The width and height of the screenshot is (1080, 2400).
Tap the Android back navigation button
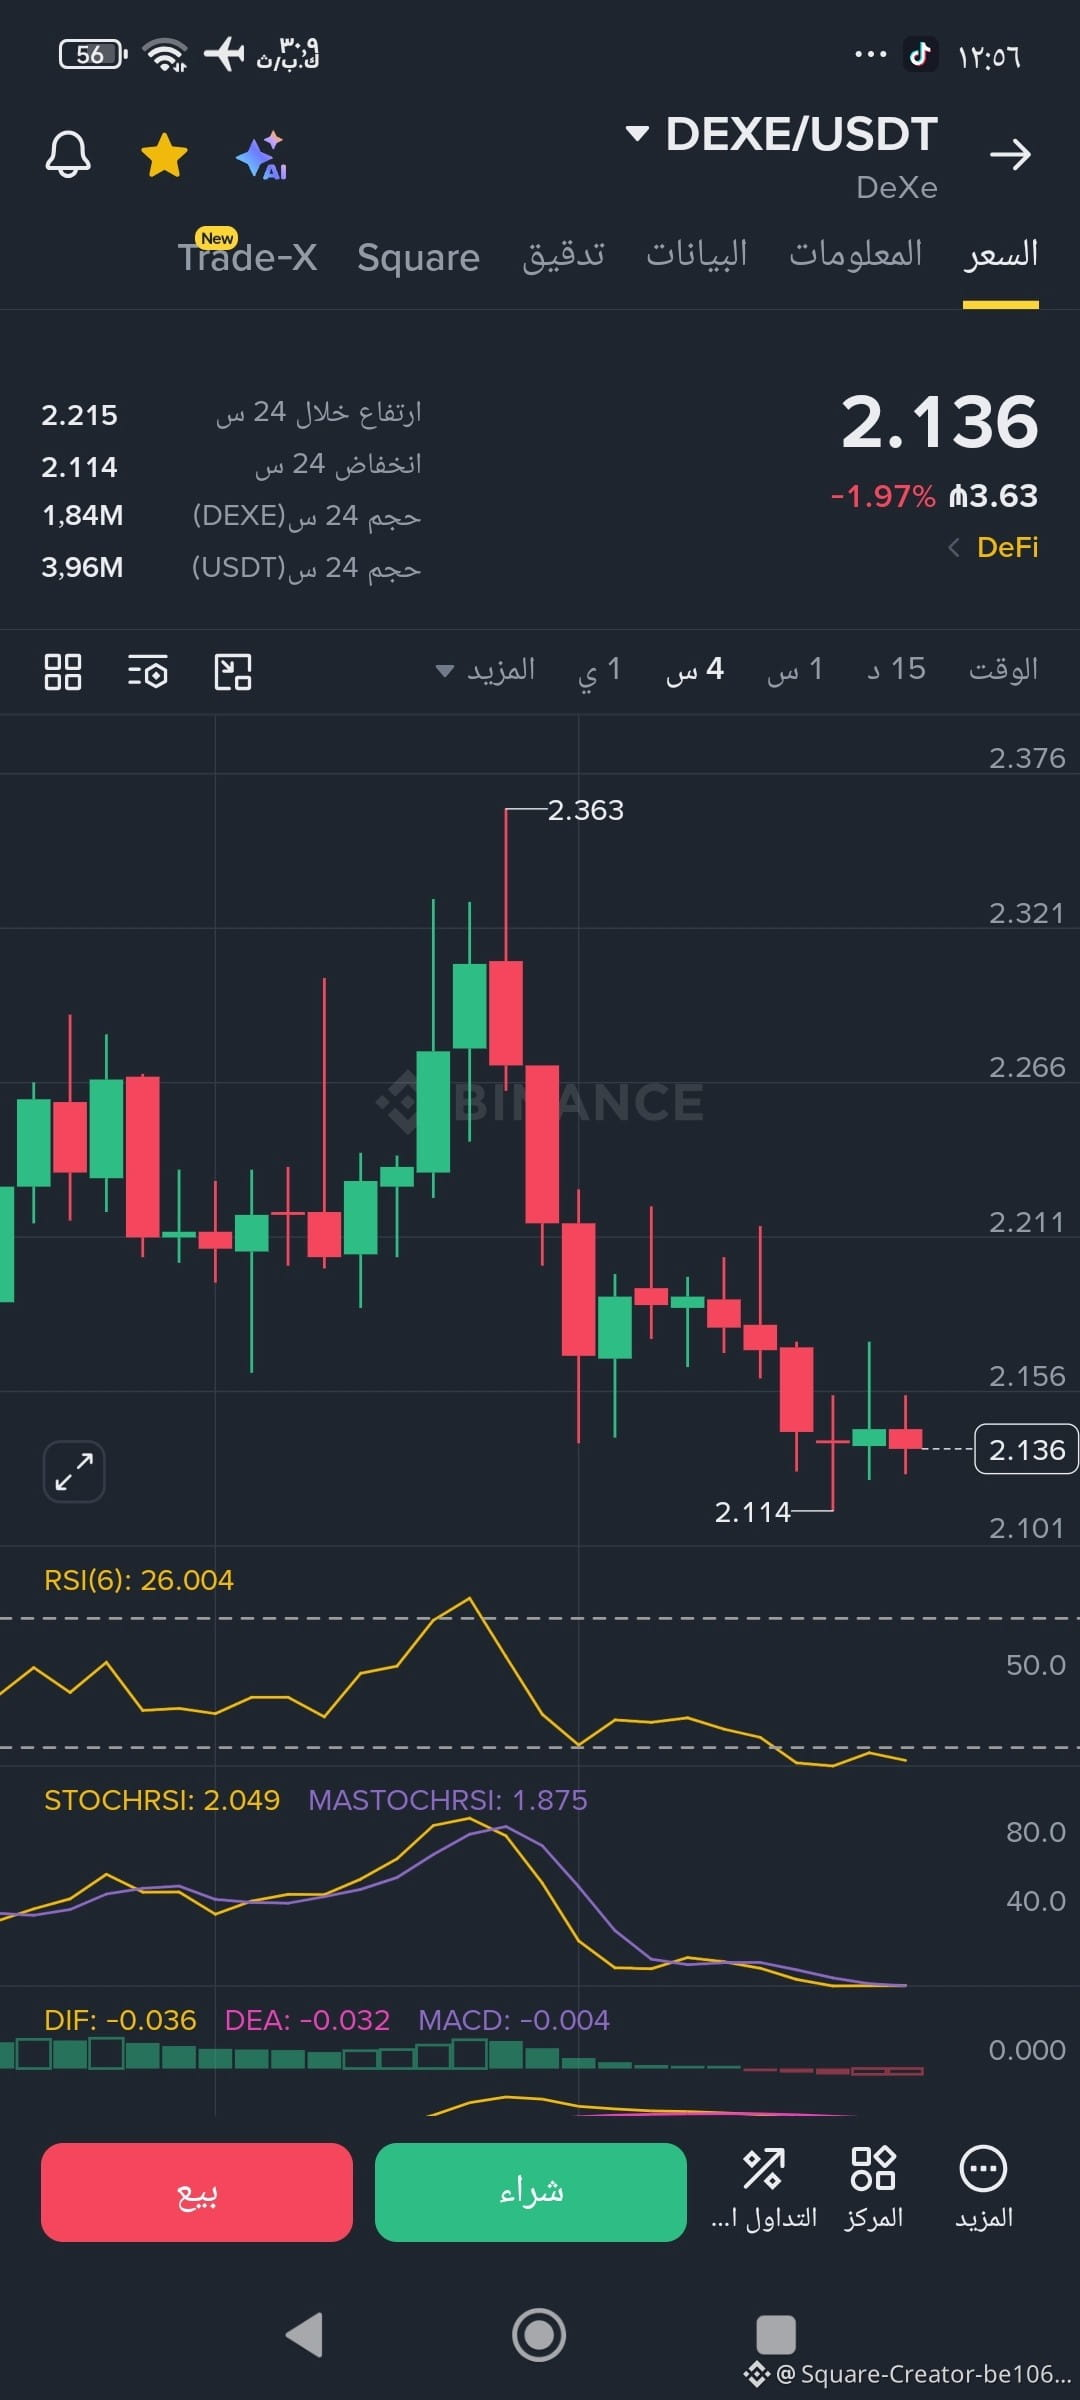tap(304, 2335)
